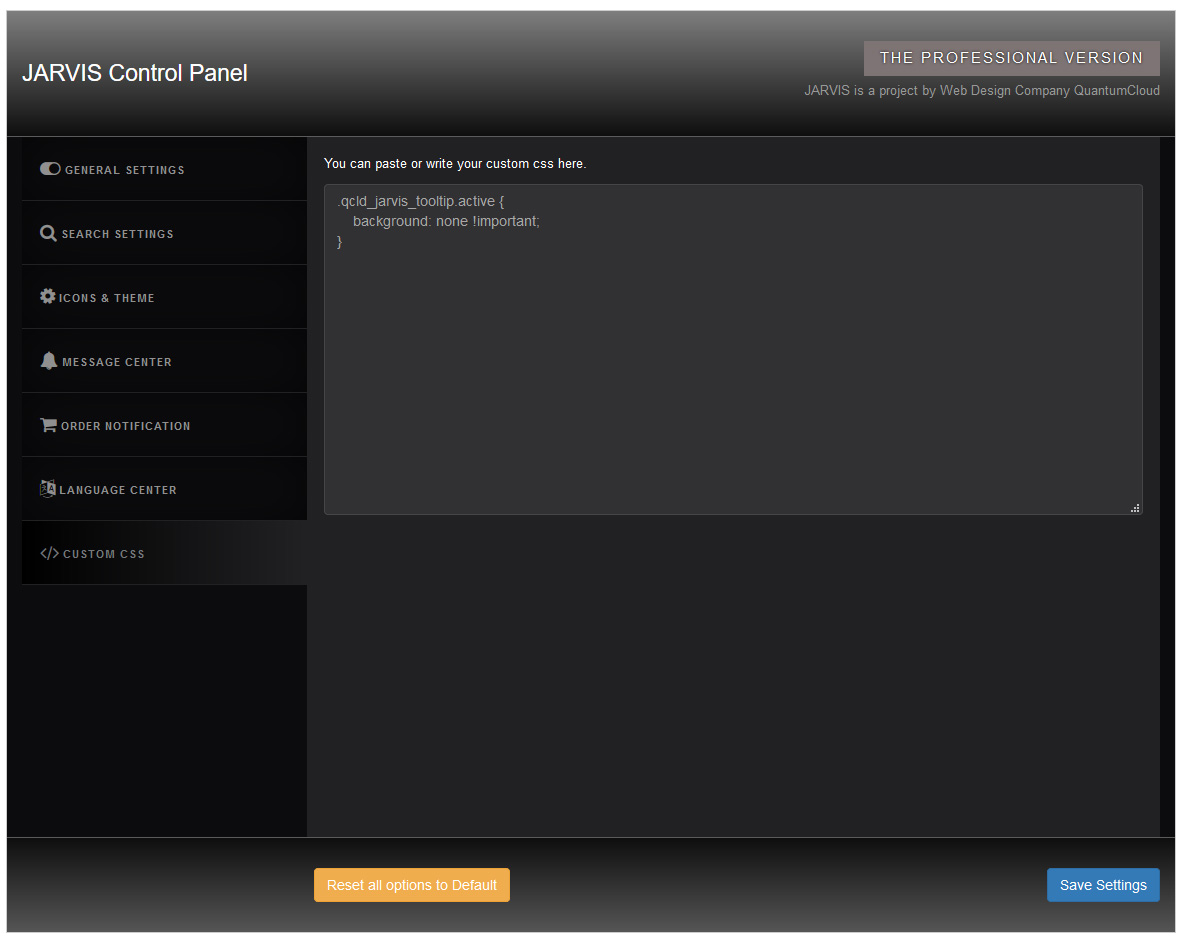Image resolution: width=1187 pixels, height=943 pixels.
Task: Go to the Icons & Theme tab
Action: coord(164,297)
